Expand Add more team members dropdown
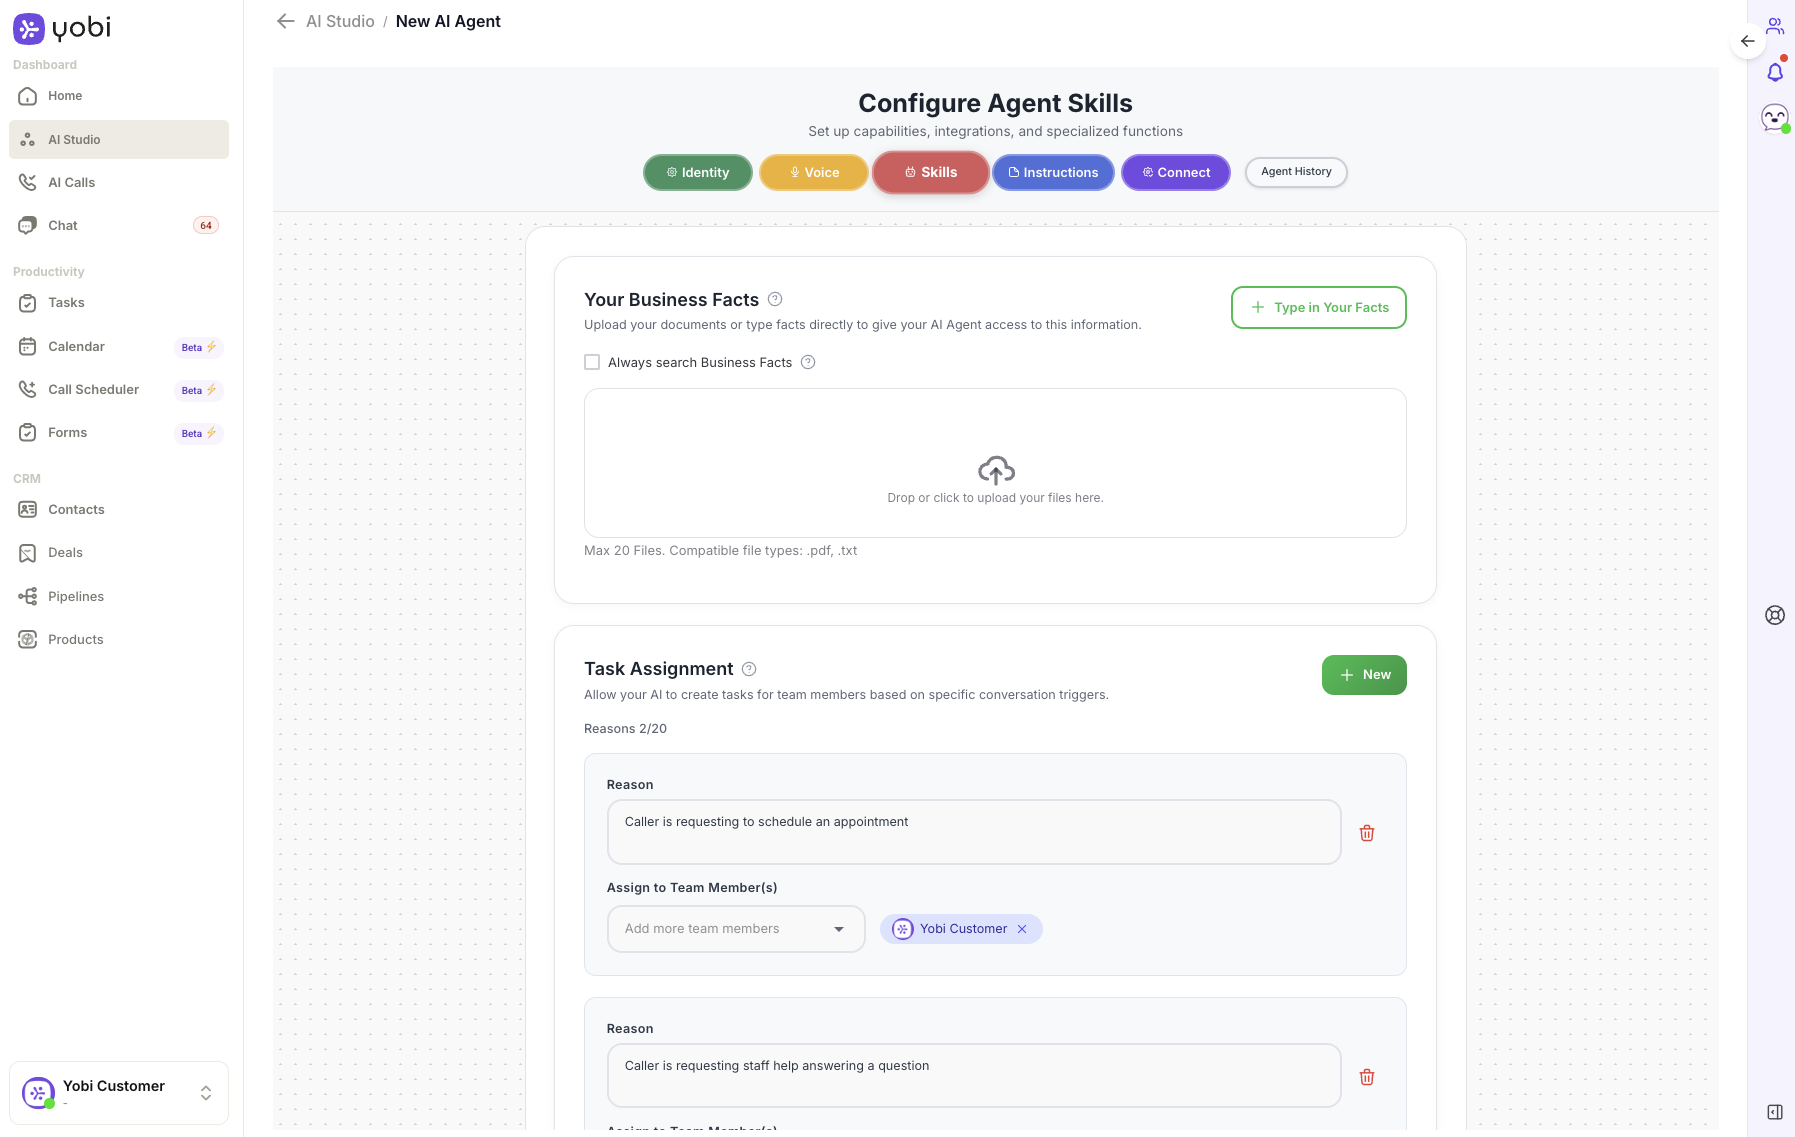This screenshot has height=1137, width=1795. (736, 929)
